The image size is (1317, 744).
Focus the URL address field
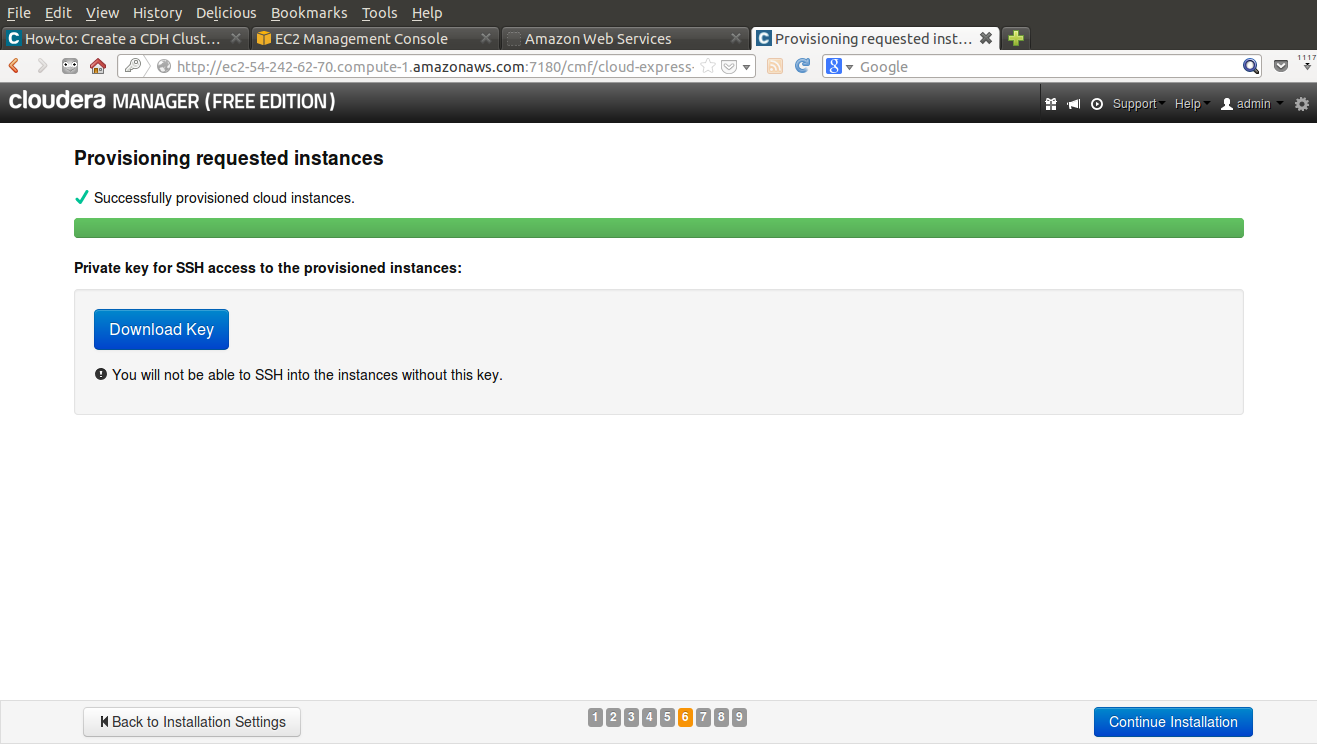tap(435, 66)
